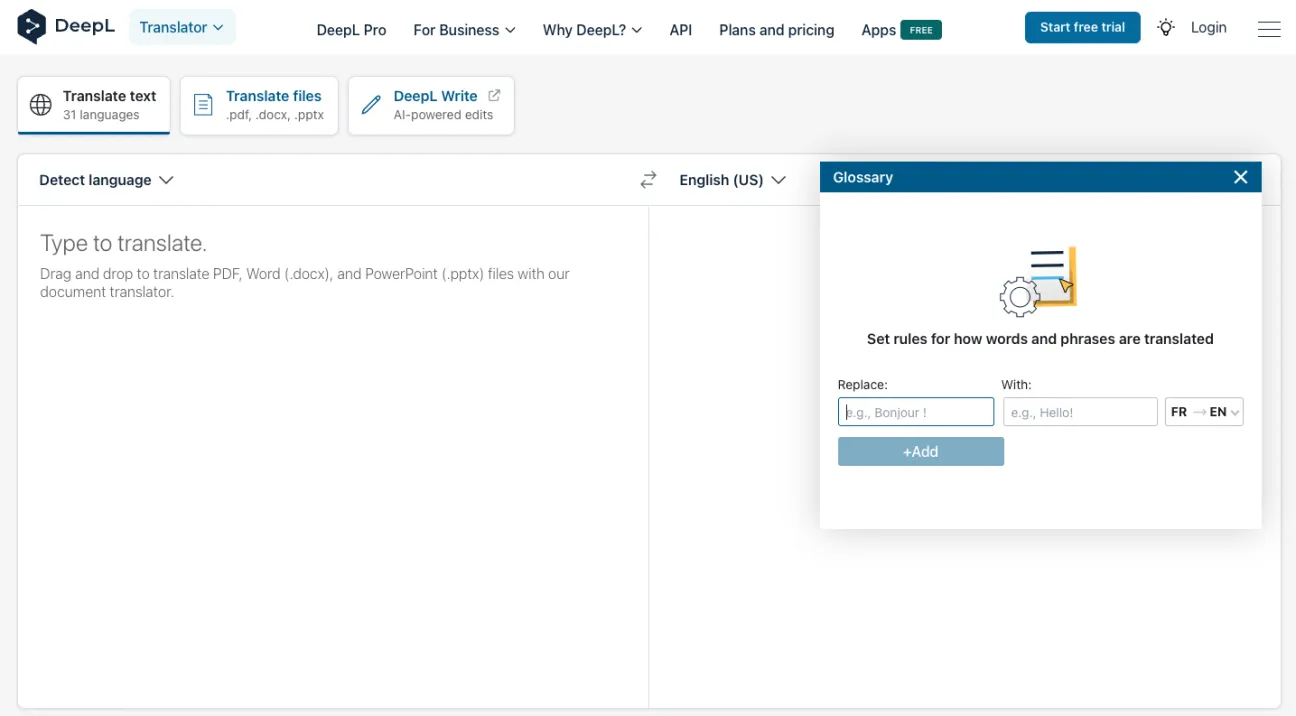This screenshot has height=716, width=1296.
Task: Open the English (US) target language dropdown
Action: click(x=732, y=180)
